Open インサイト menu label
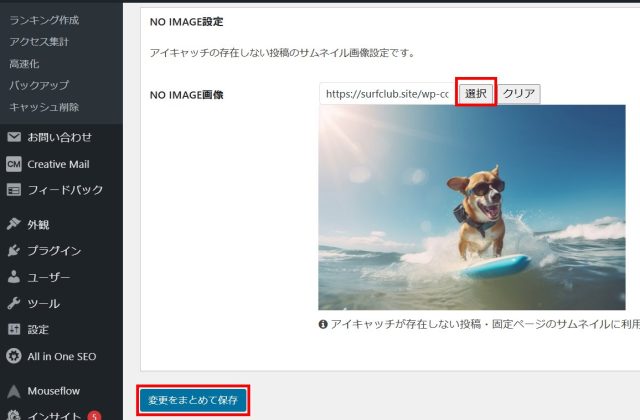Image resolution: width=640 pixels, height=420 pixels. tap(55, 415)
